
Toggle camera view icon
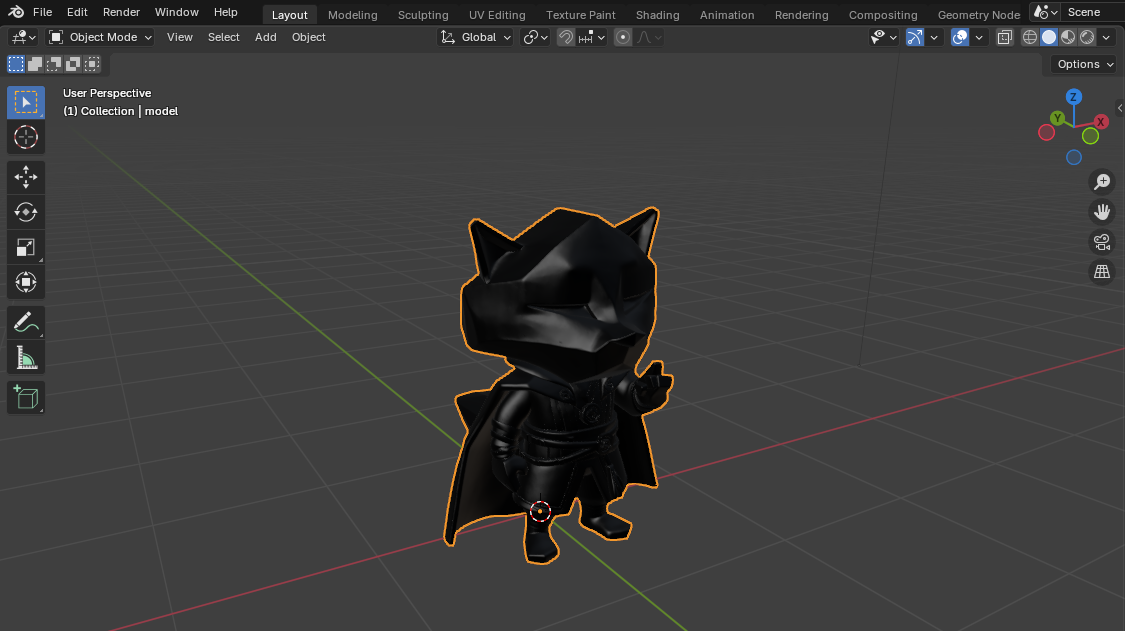click(x=1102, y=242)
